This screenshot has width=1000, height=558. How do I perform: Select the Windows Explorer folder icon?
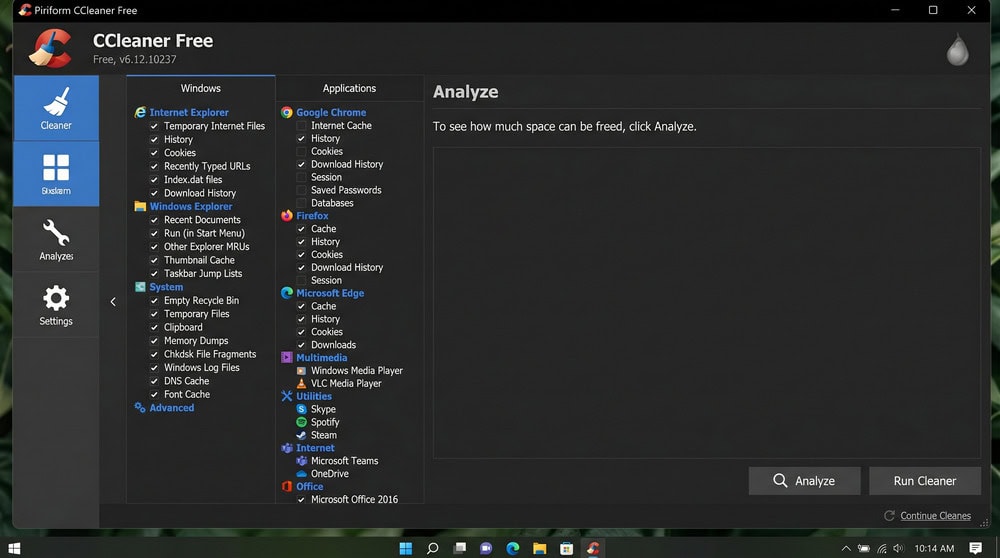point(140,206)
